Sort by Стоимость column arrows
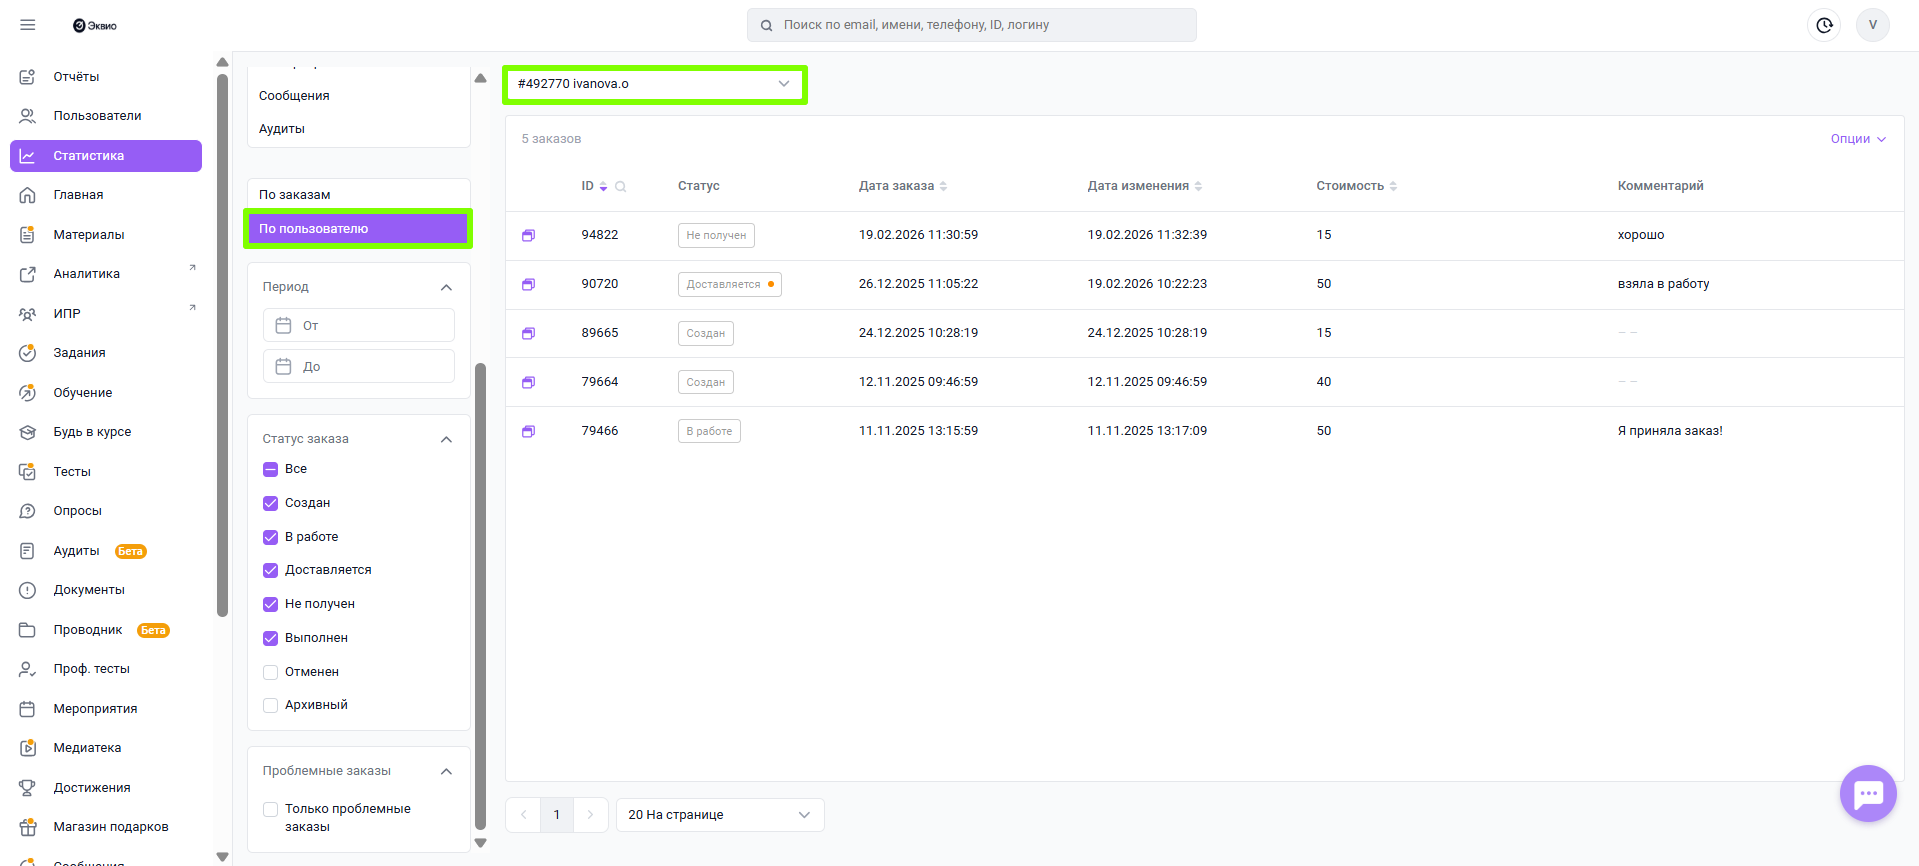1919x866 pixels. pos(1393,186)
